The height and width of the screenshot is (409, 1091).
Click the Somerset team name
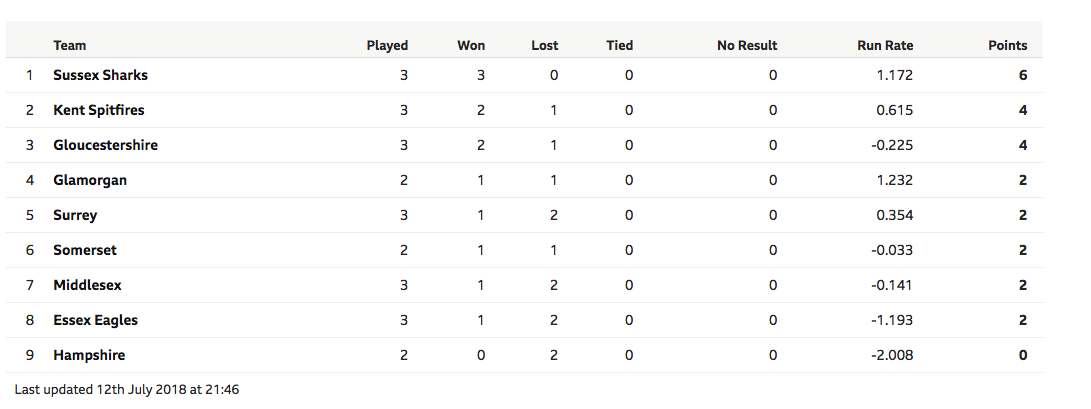85,250
